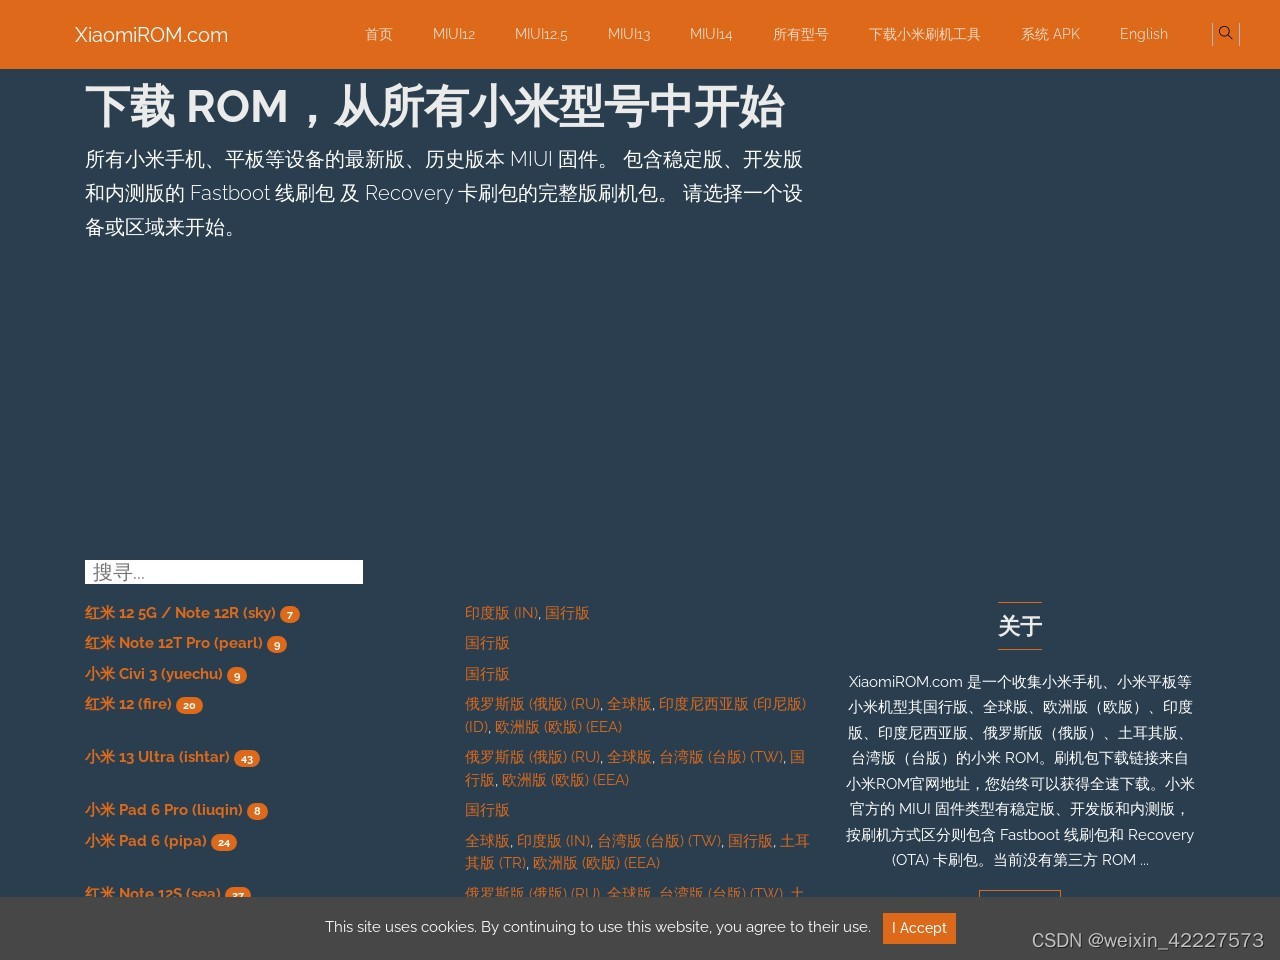The height and width of the screenshot is (960, 1280).
Task: Click the 24 badge beside 小米 Pad 6
Action: pos(224,843)
